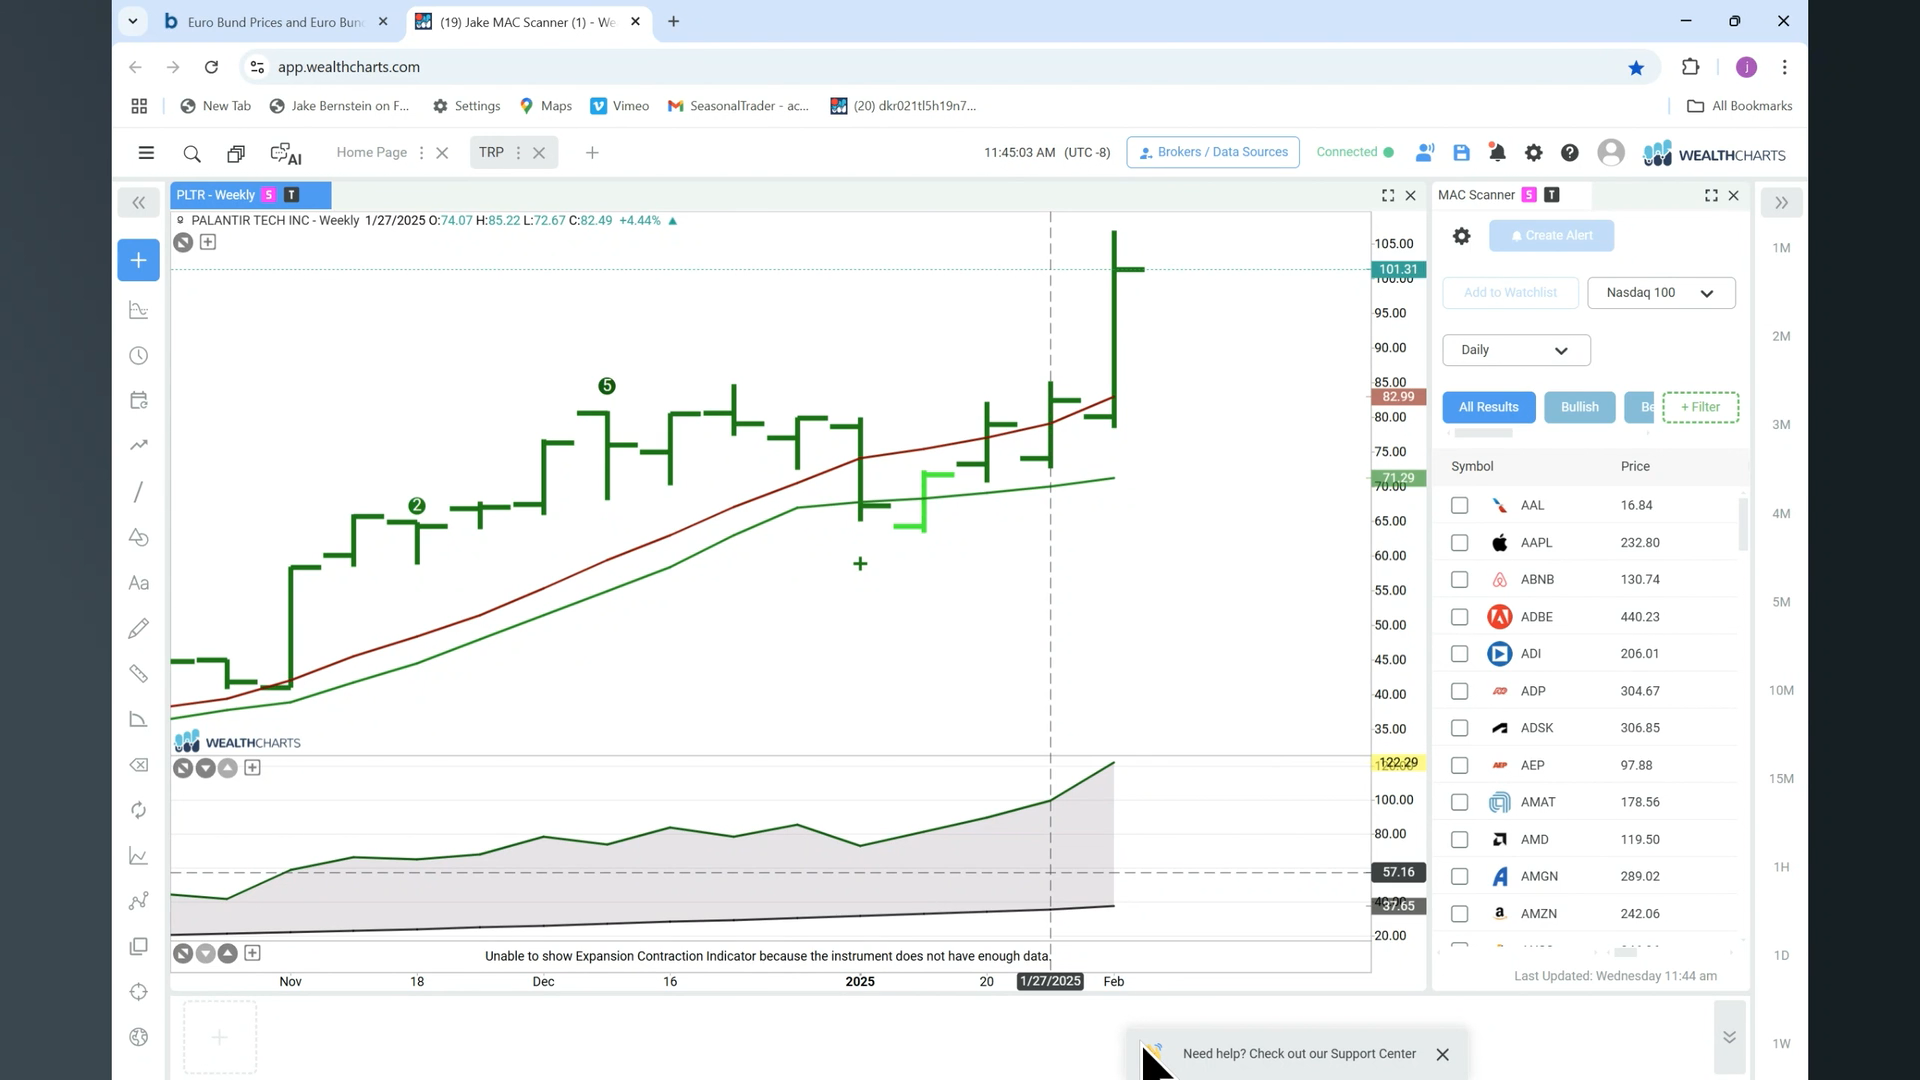Viewport: 1920px width, 1080px height.
Task: Dismiss the Support Center help popup
Action: pyautogui.click(x=1443, y=1055)
